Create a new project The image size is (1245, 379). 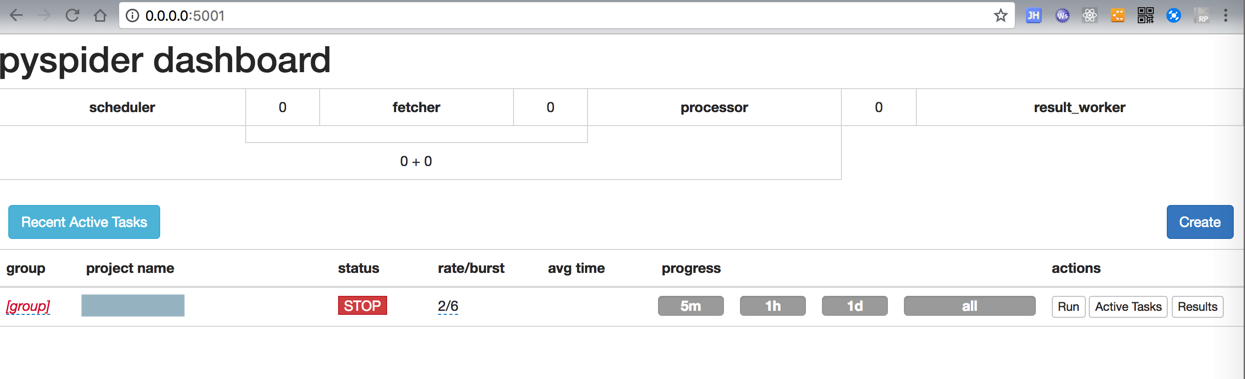coord(1199,222)
